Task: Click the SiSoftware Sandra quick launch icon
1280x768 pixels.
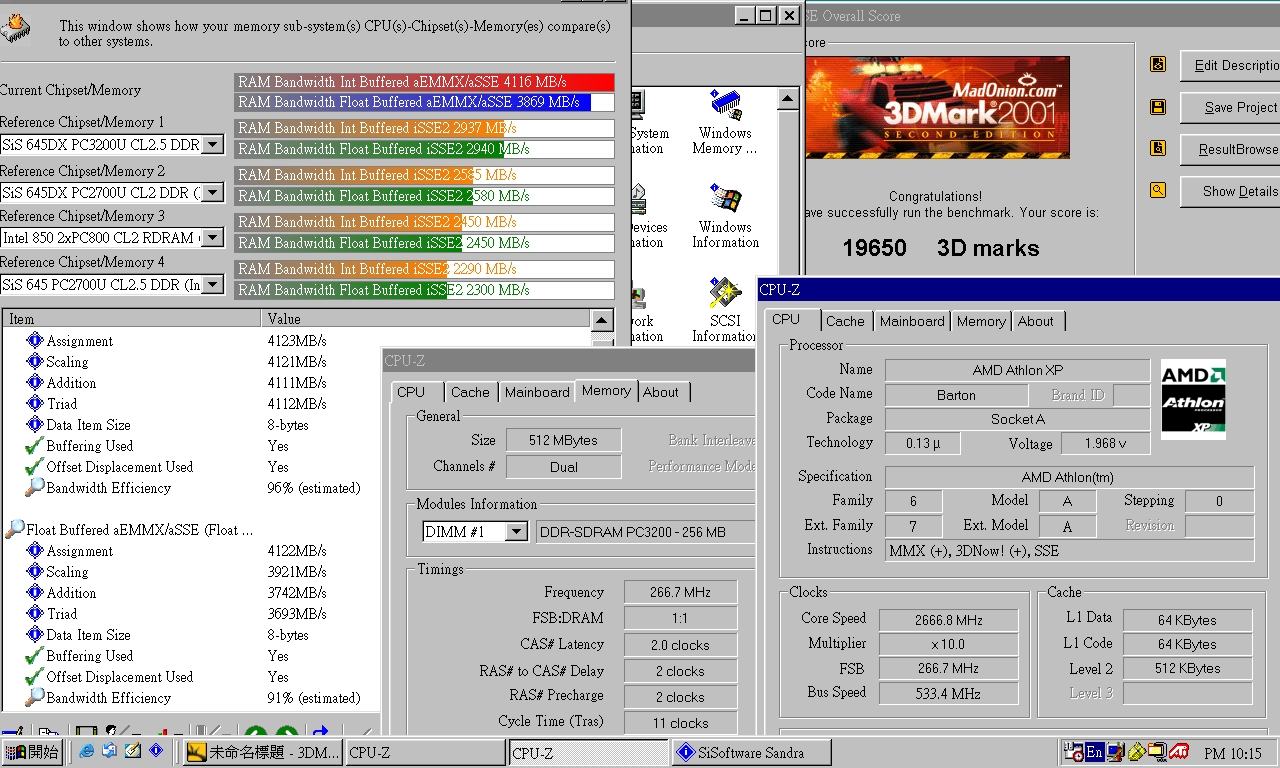Action: [156, 751]
